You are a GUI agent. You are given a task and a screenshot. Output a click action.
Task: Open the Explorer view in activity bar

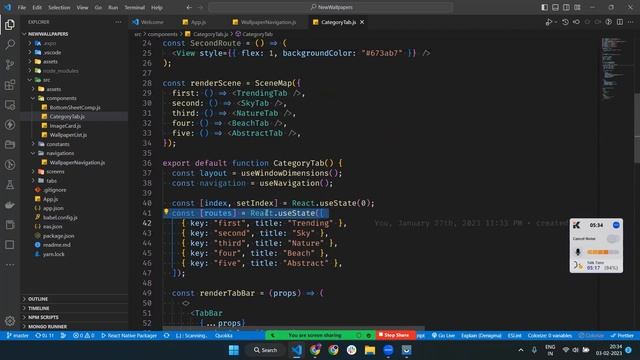point(10,24)
